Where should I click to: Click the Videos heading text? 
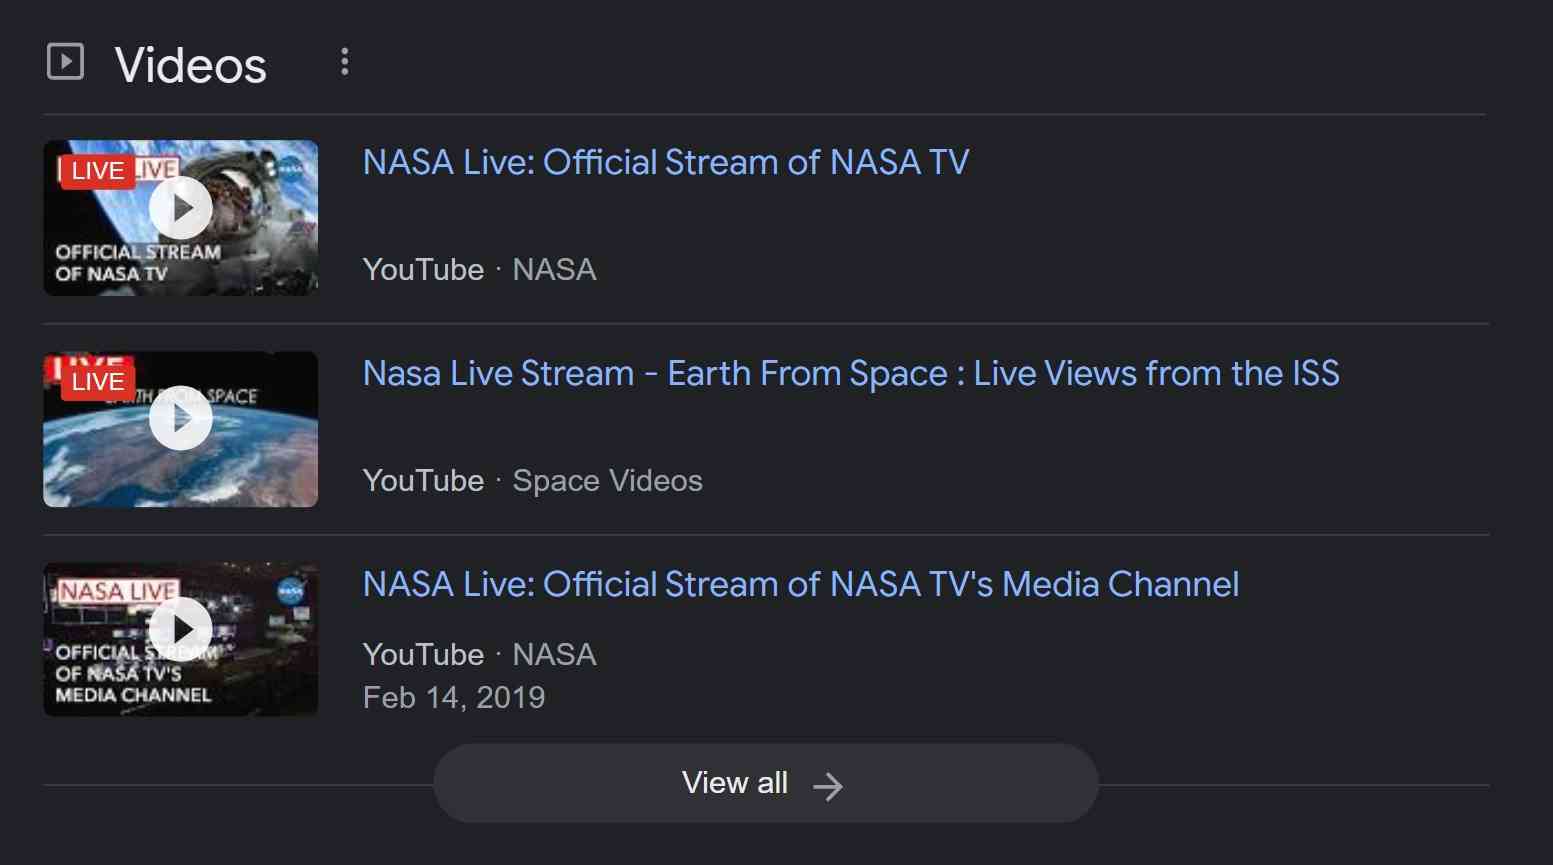[x=190, y=63]
